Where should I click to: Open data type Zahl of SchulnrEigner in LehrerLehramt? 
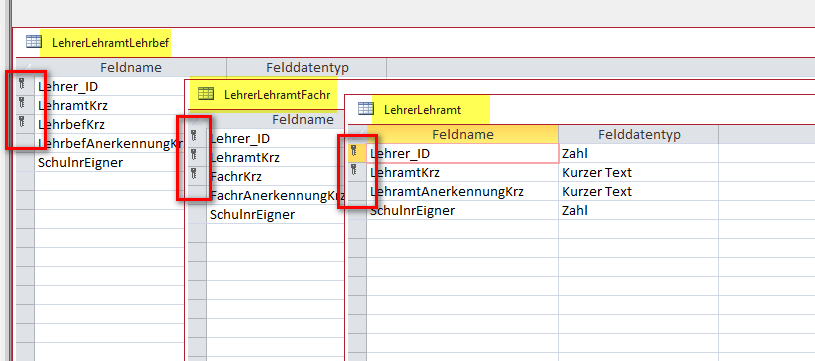(639, 210)
